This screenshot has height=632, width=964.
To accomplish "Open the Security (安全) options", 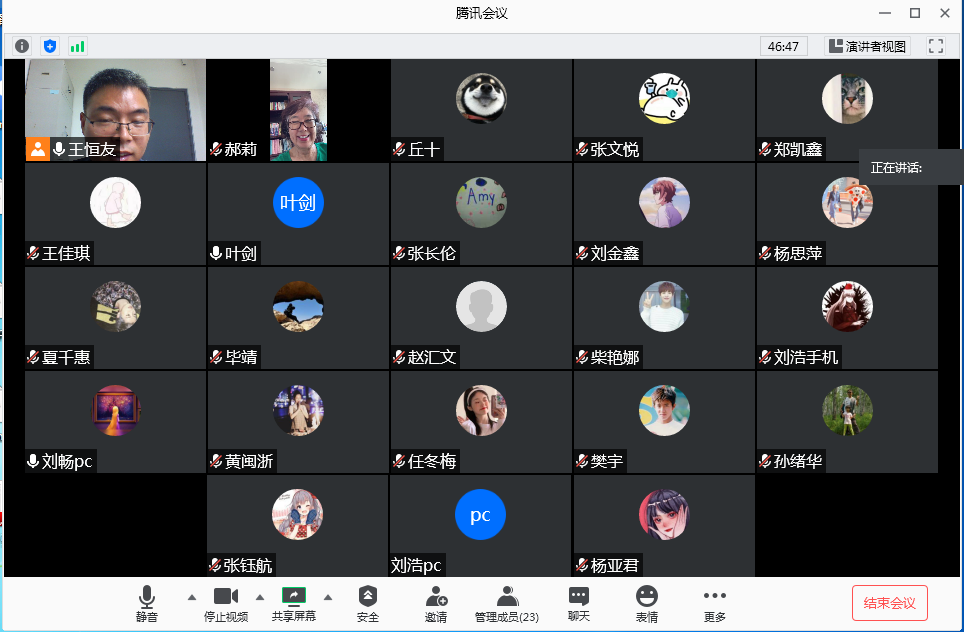I will (368, 604).
